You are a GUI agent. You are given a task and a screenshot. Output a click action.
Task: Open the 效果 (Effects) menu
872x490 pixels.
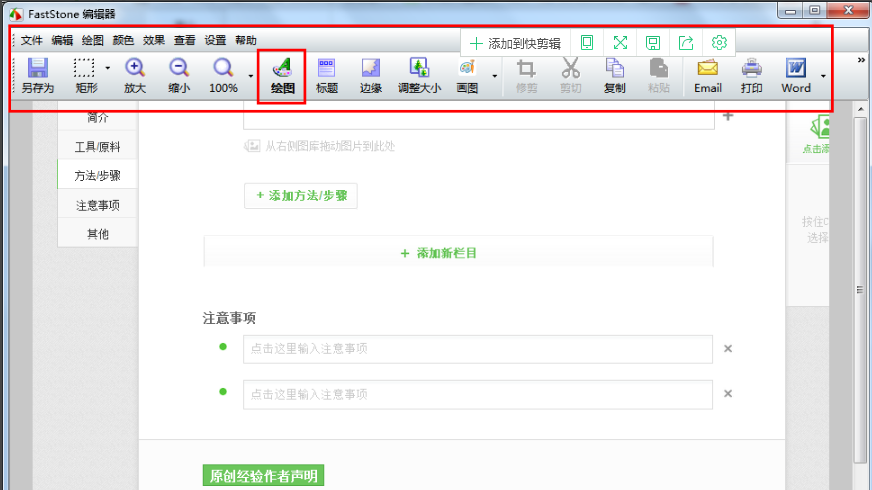point(154,41)
